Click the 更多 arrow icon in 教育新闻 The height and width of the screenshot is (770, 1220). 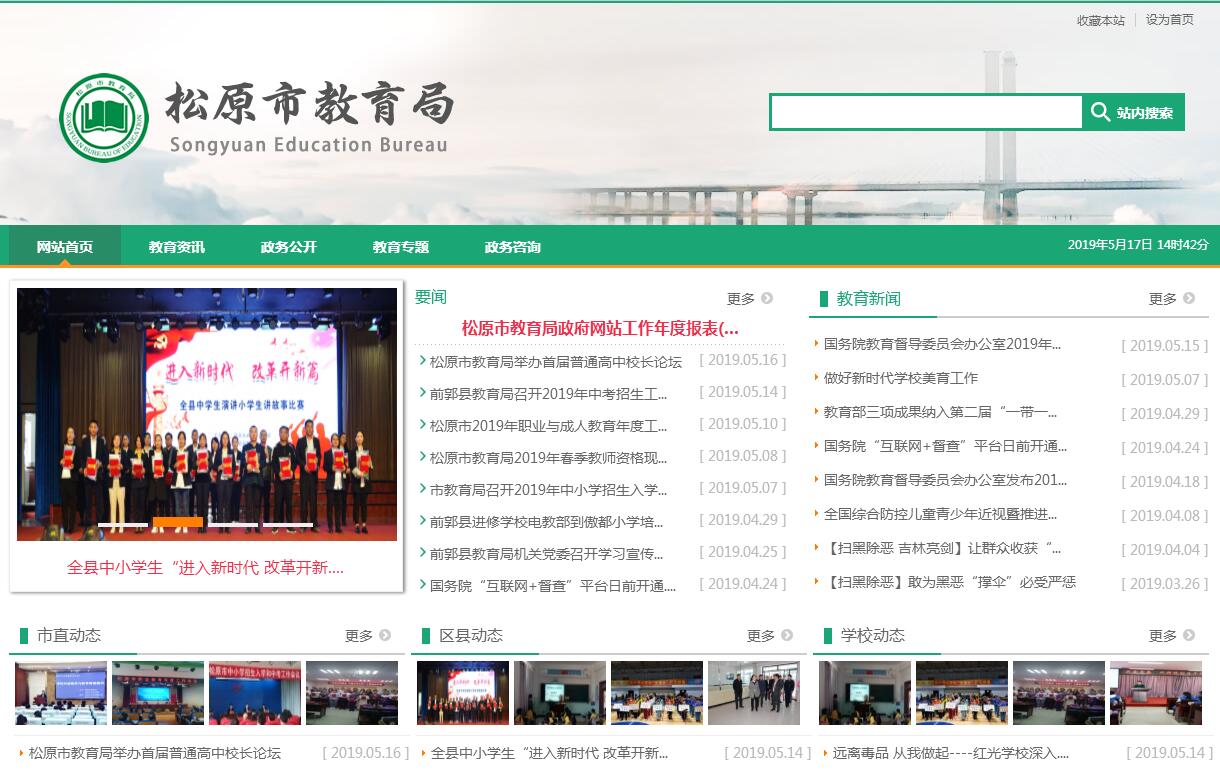(1189, 298)
